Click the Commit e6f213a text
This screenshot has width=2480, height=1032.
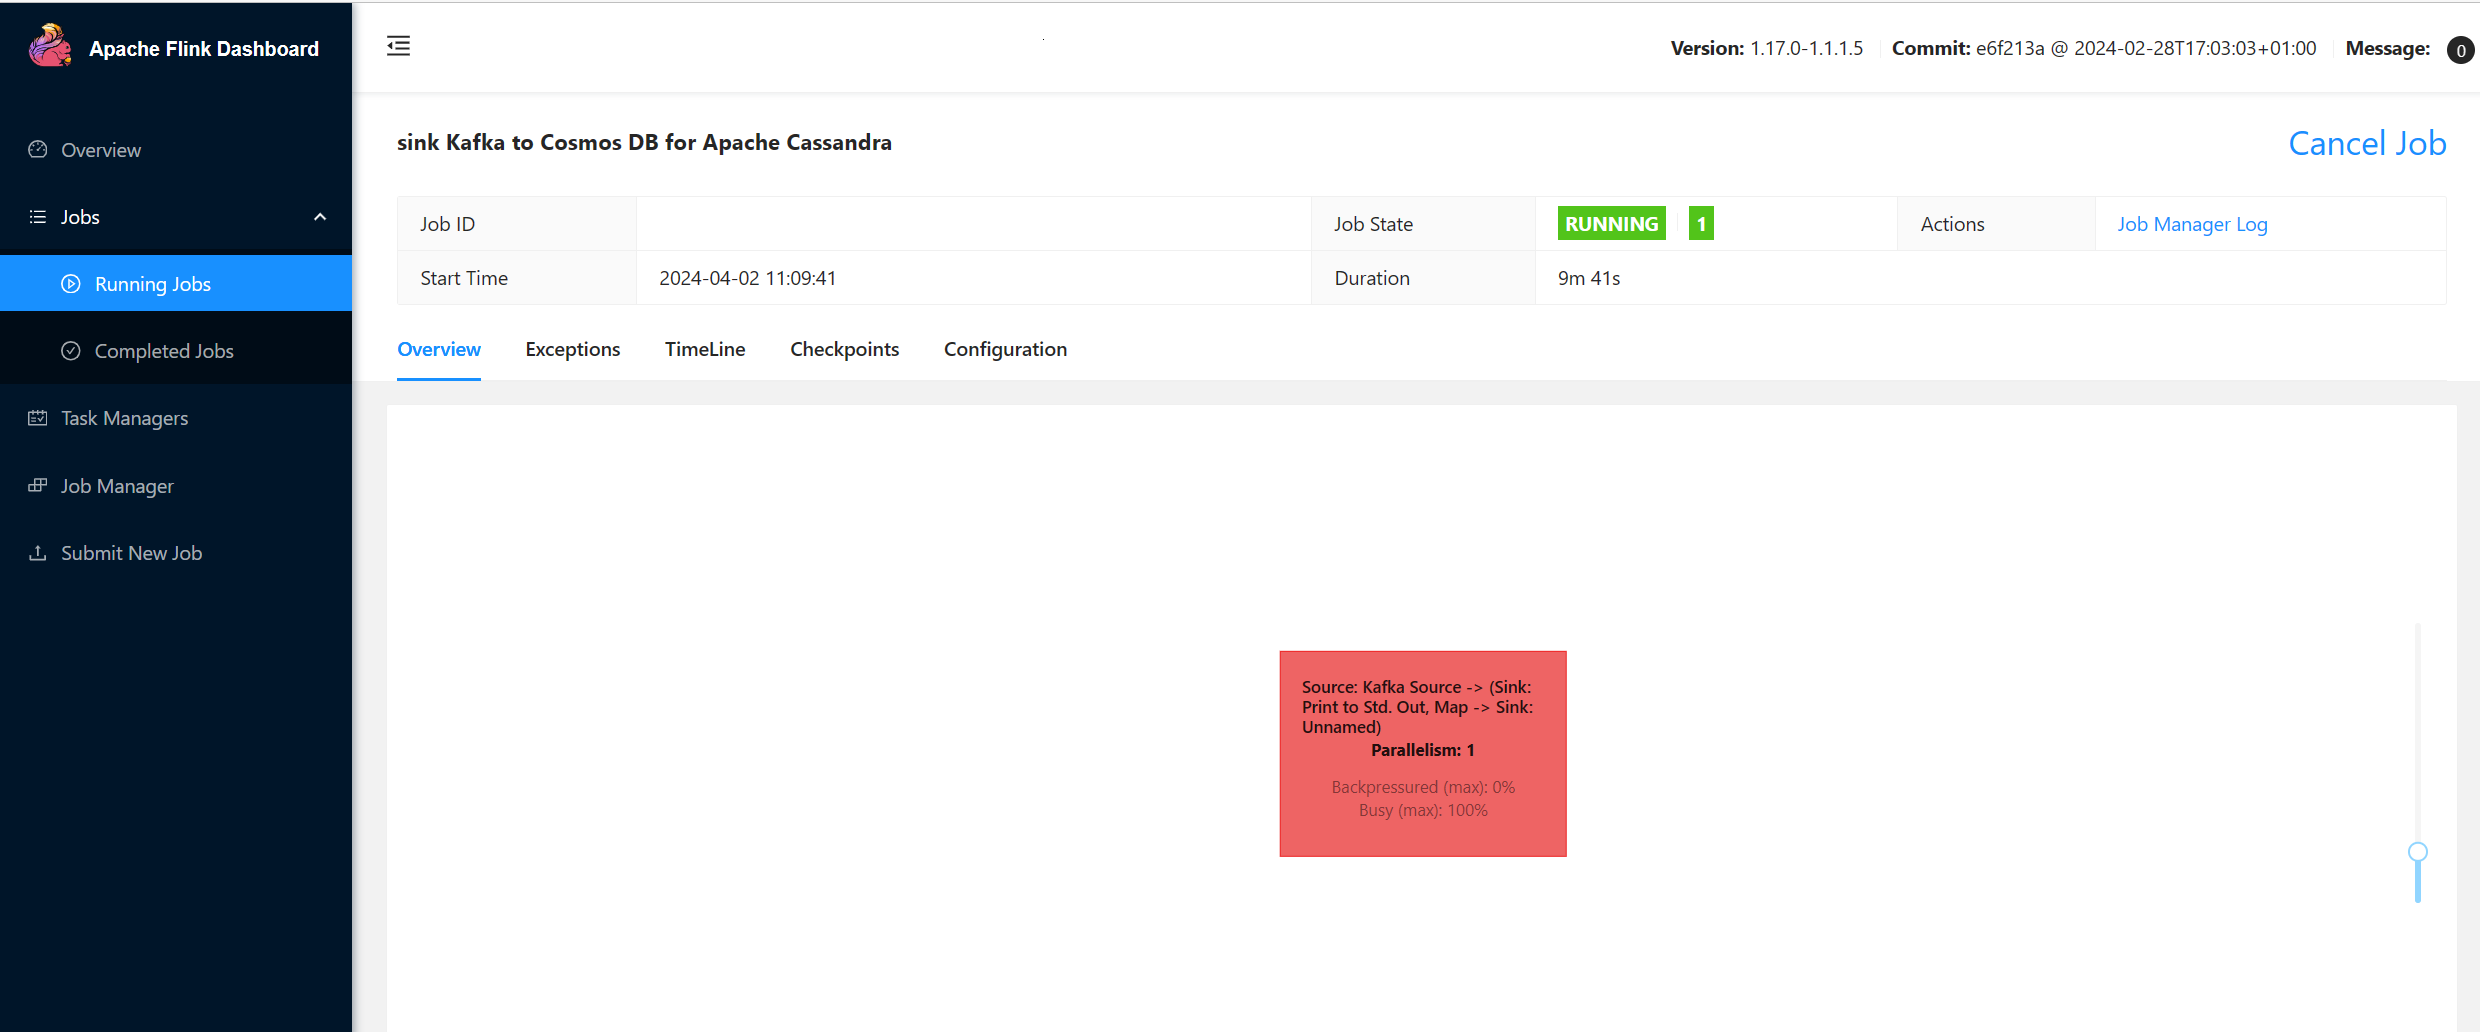point(2104,48)
